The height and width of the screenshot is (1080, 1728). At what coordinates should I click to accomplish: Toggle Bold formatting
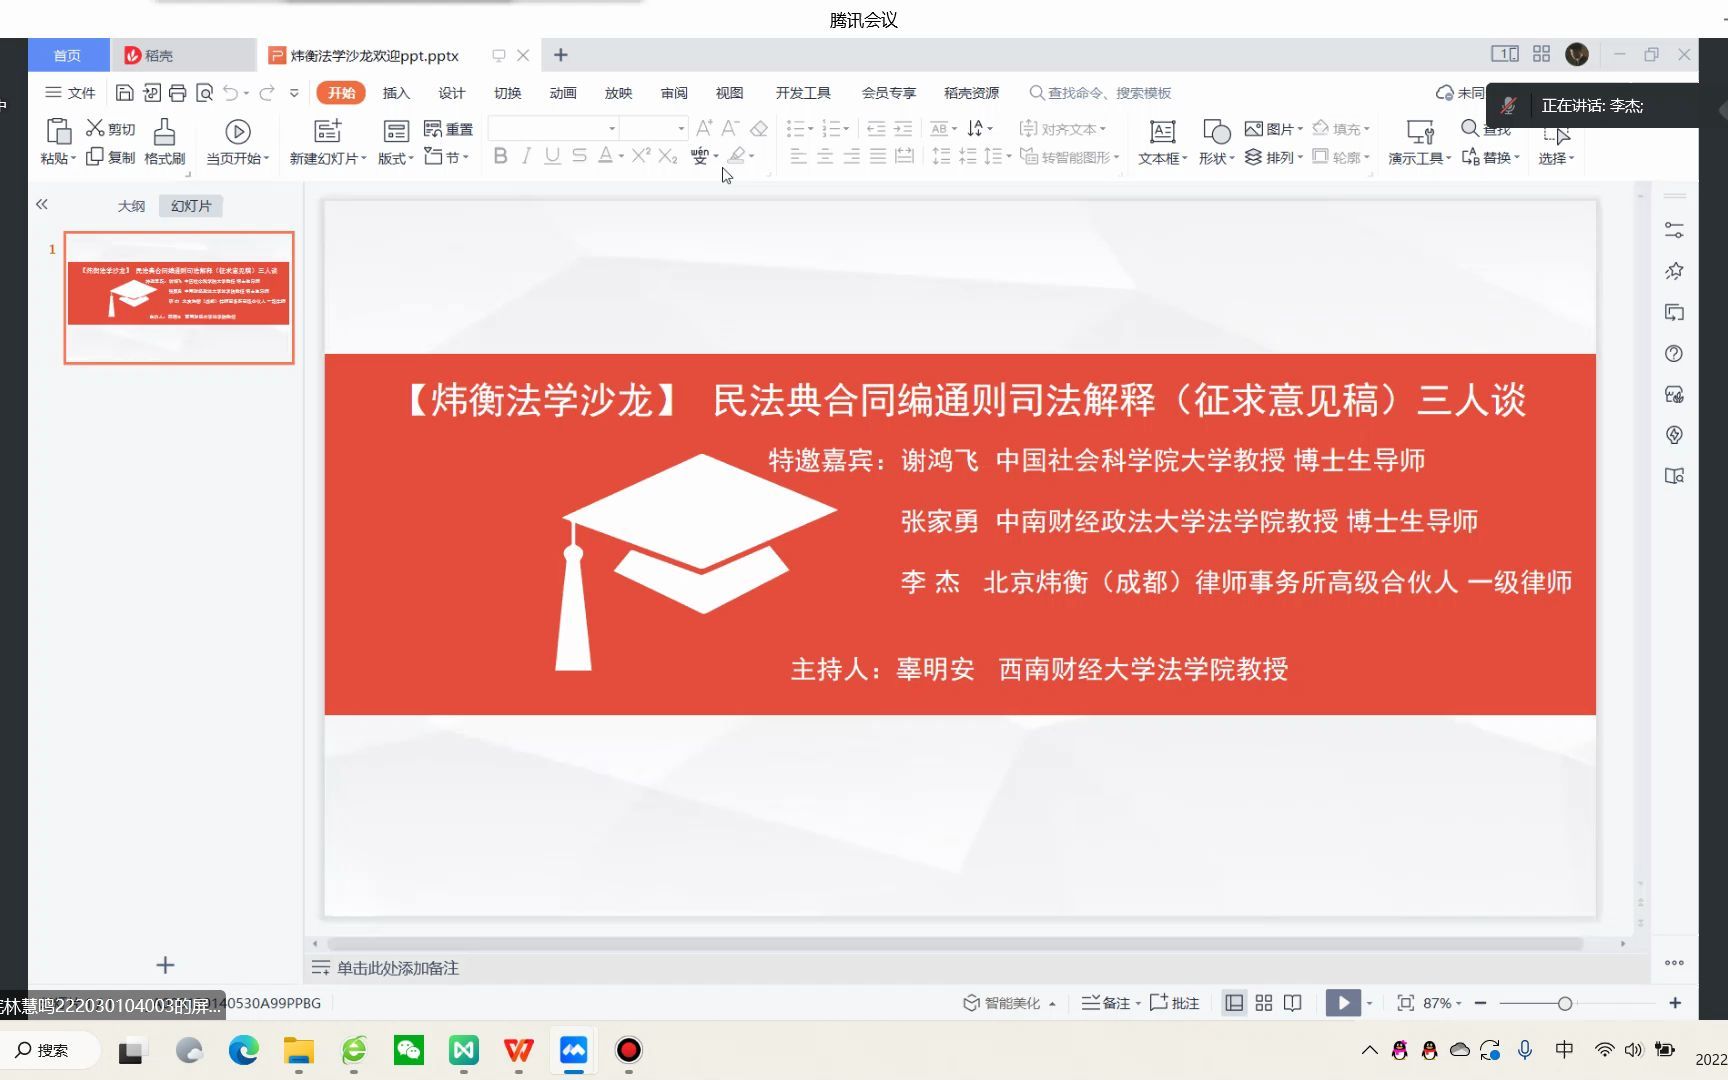500,156
